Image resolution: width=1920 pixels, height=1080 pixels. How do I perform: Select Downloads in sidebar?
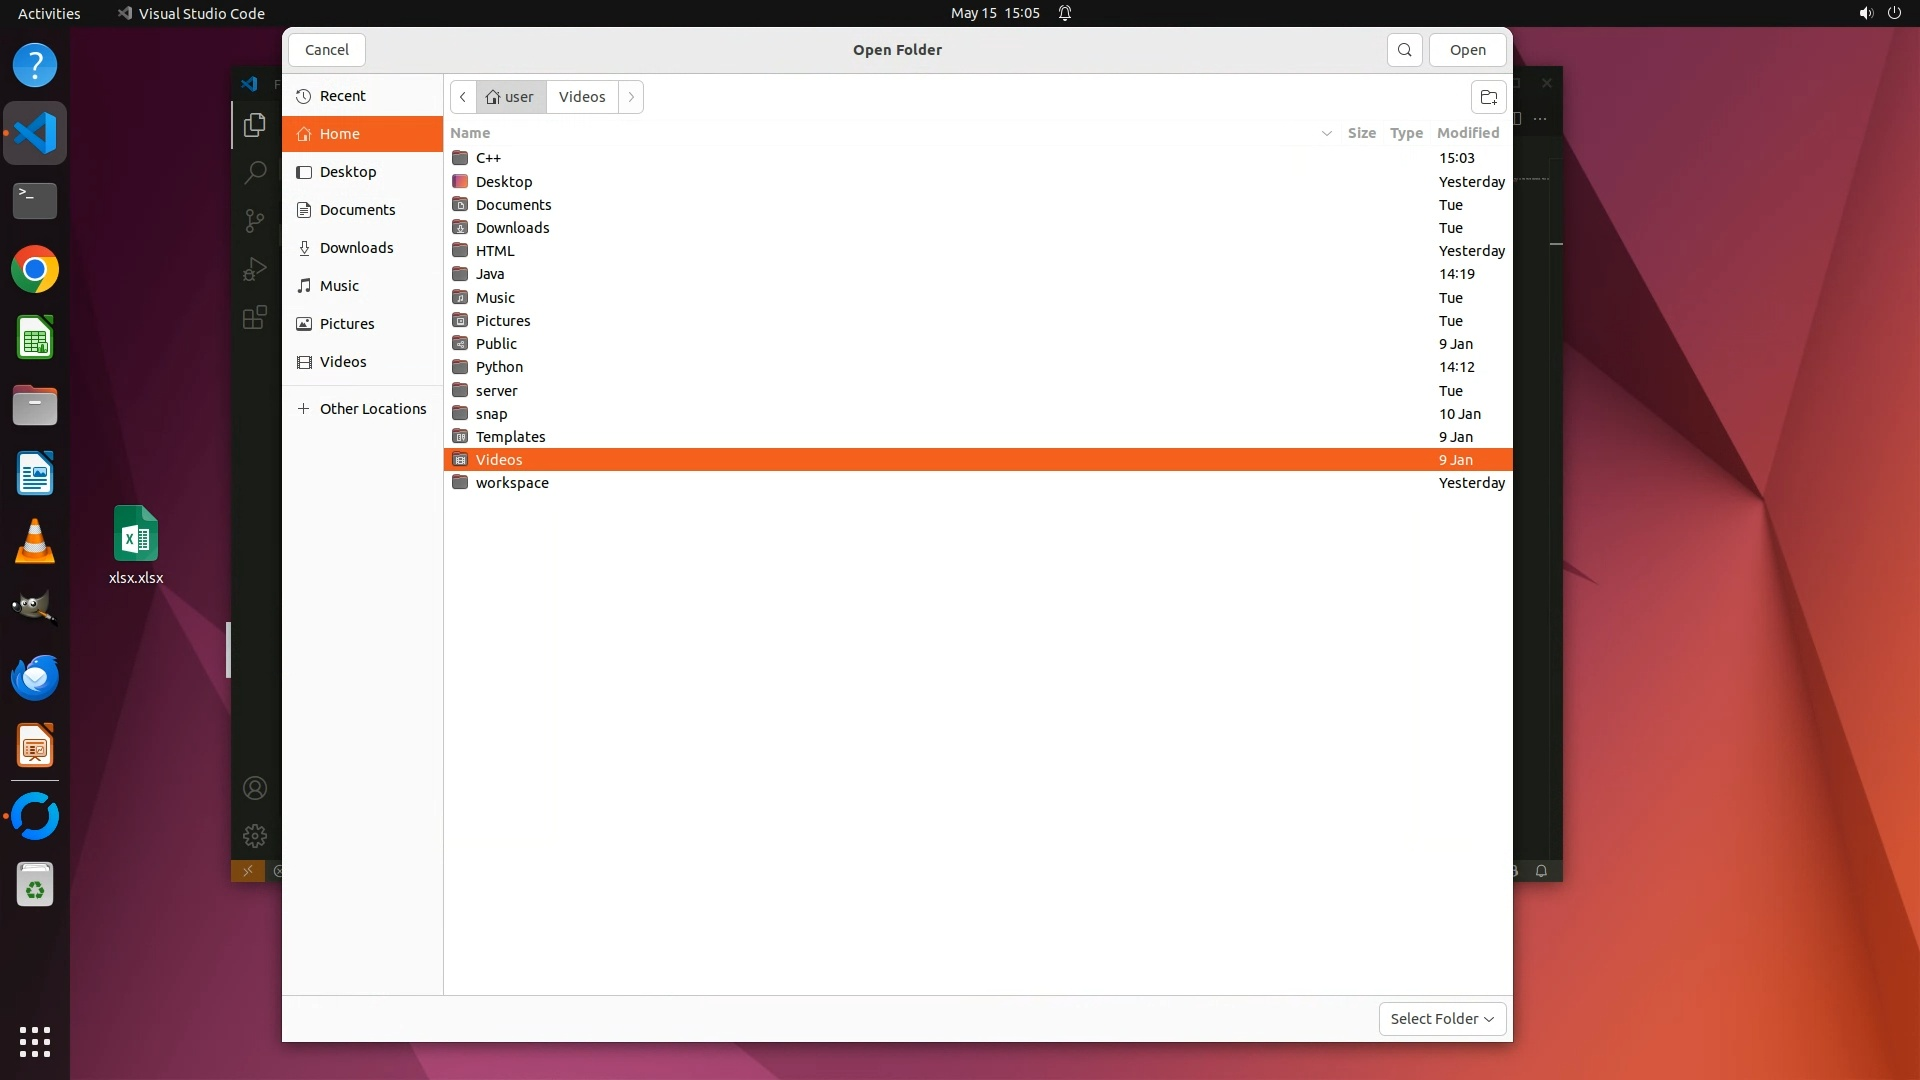tap(356, 248)
